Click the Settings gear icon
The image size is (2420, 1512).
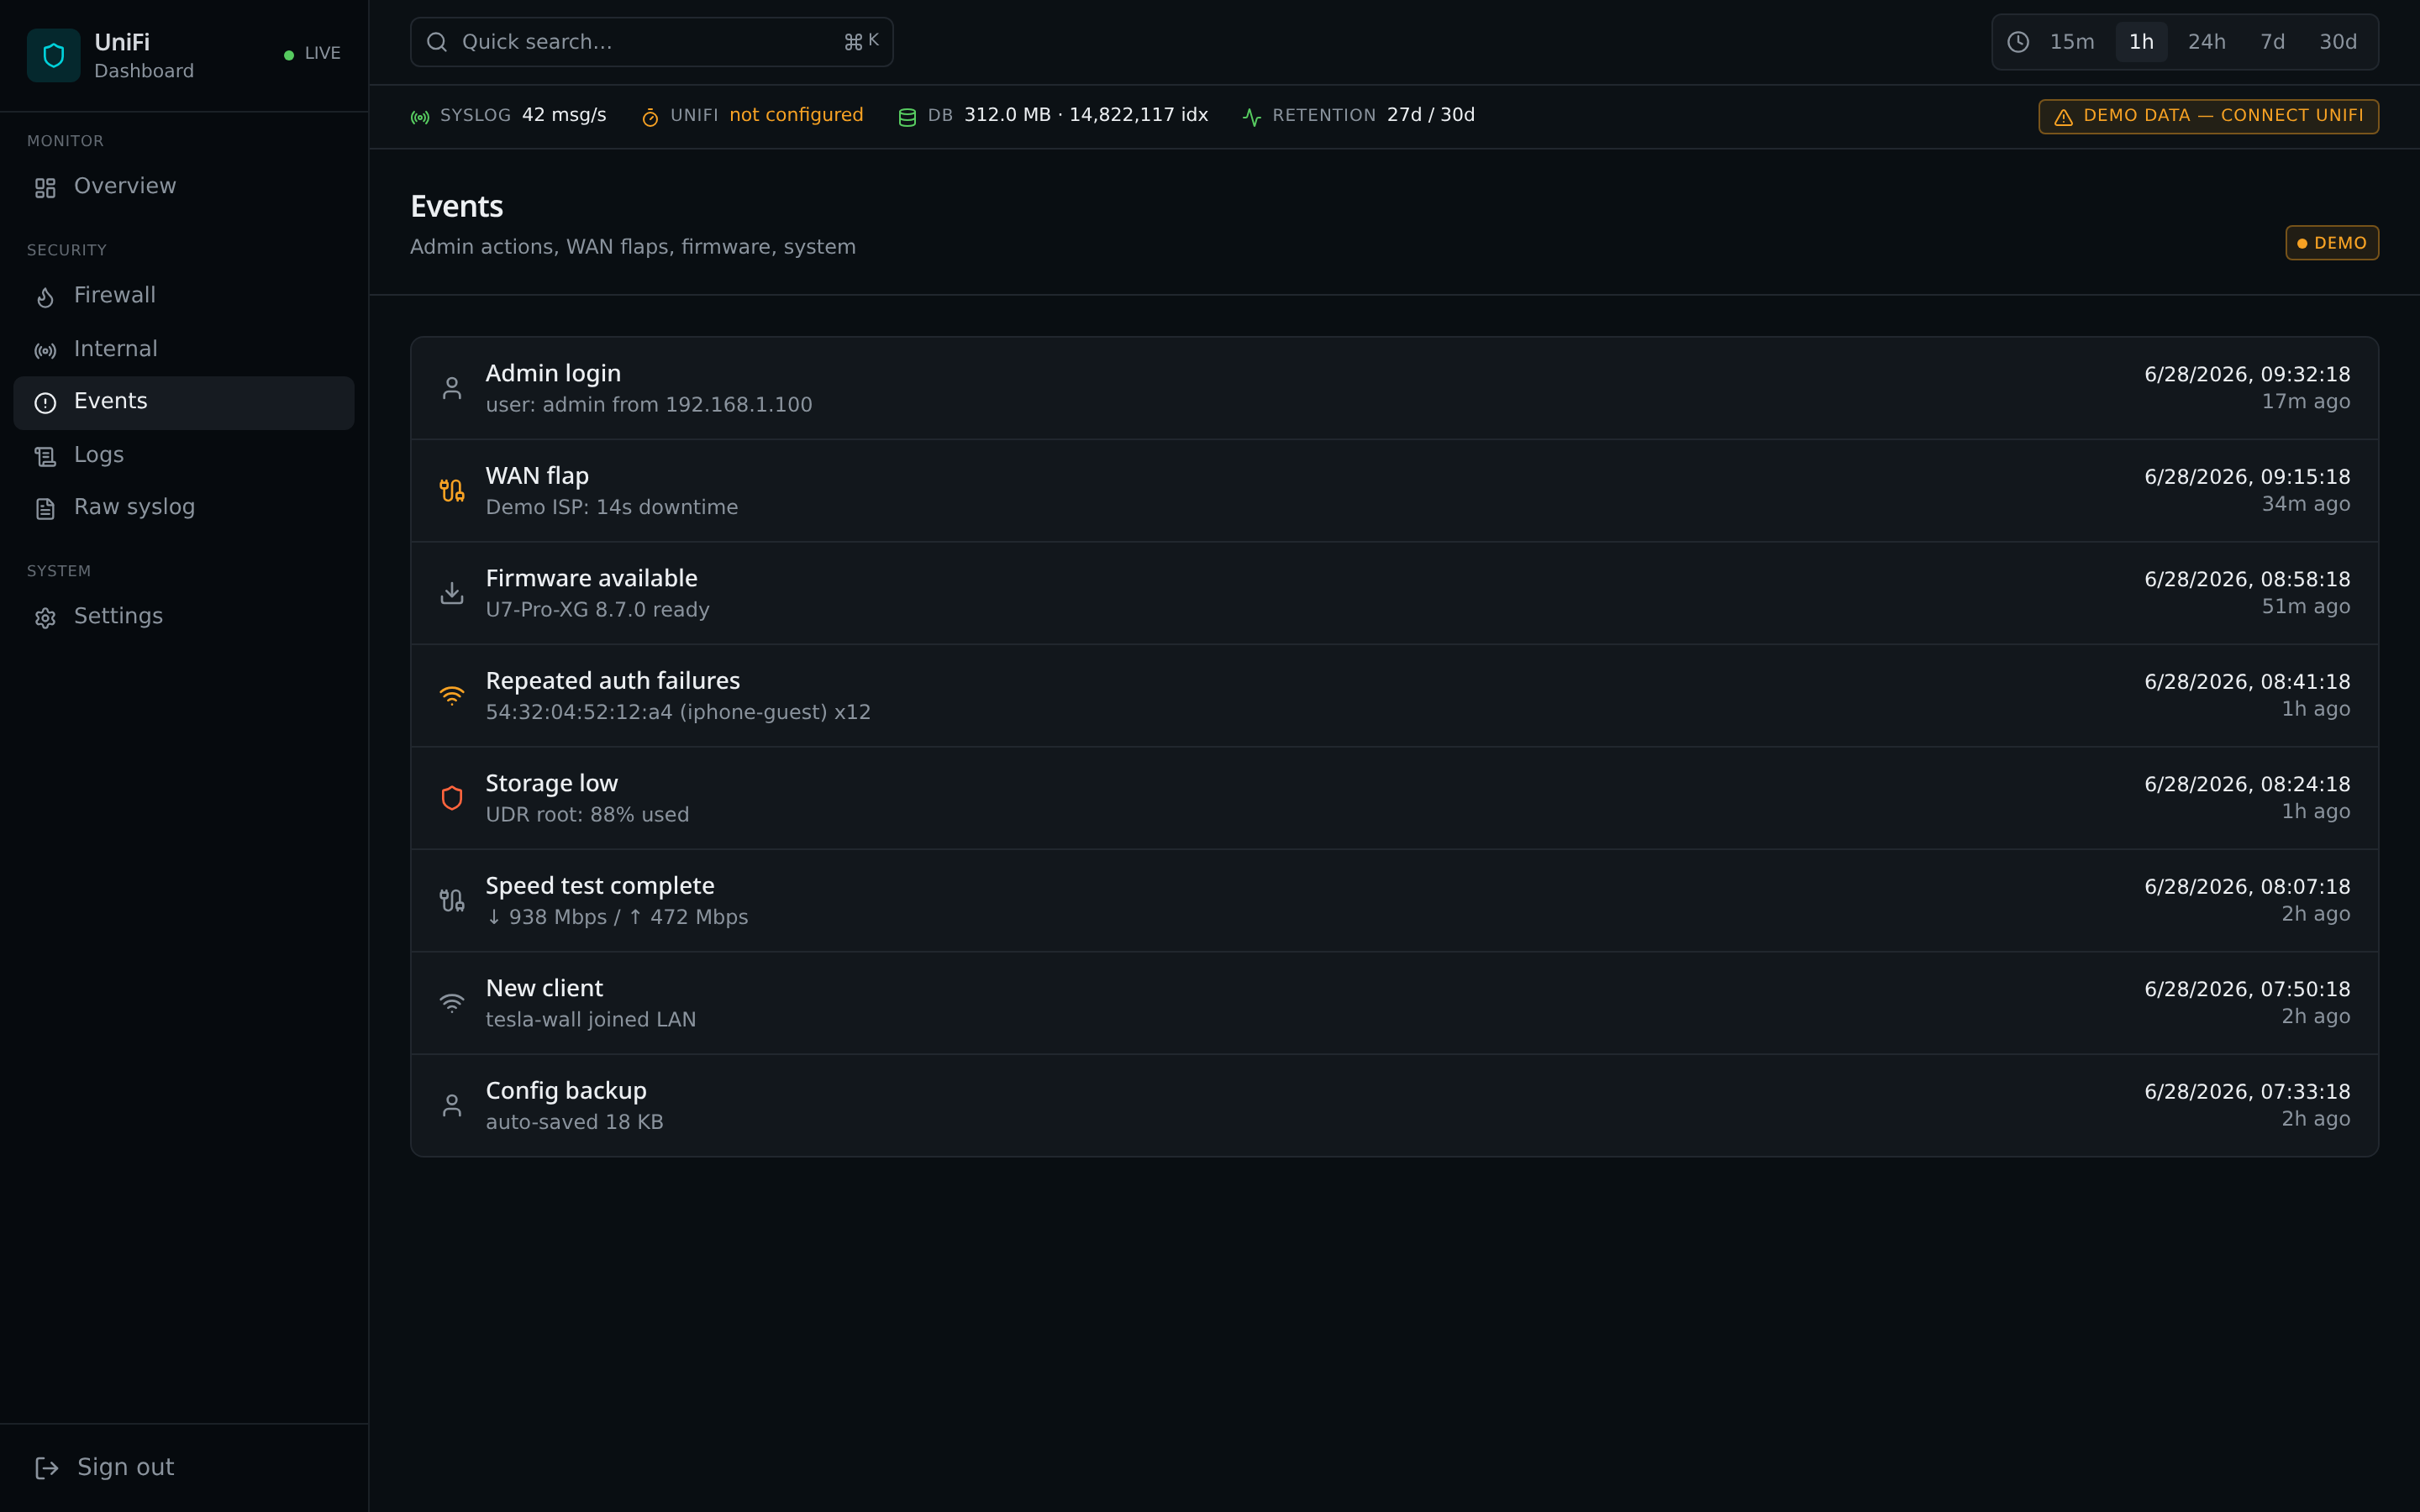(45, 618)
